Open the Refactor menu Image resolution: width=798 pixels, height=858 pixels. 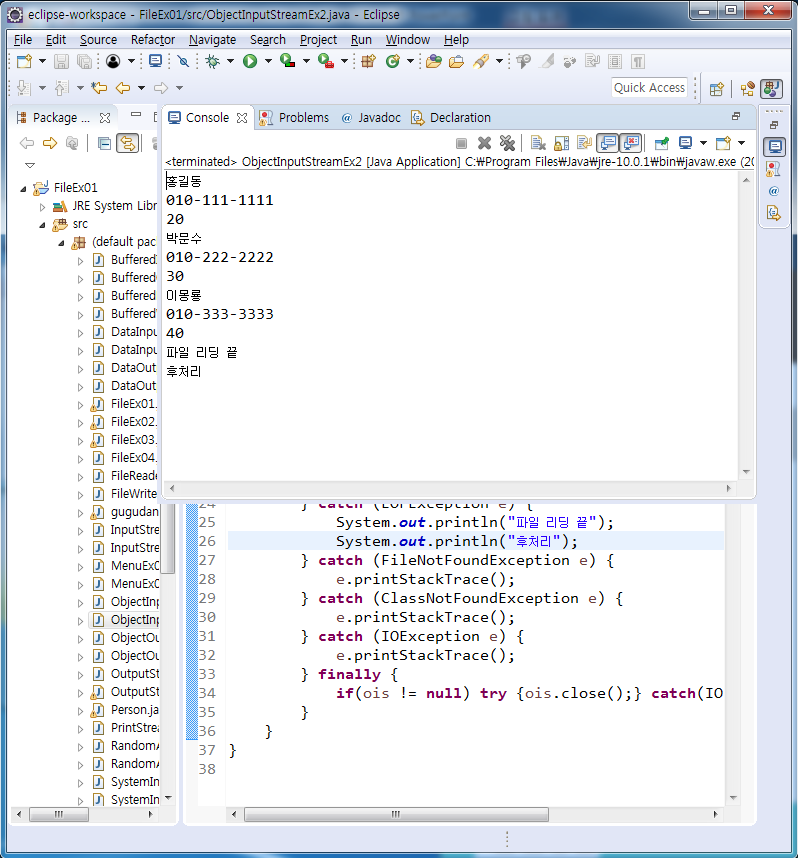point(153,40)
